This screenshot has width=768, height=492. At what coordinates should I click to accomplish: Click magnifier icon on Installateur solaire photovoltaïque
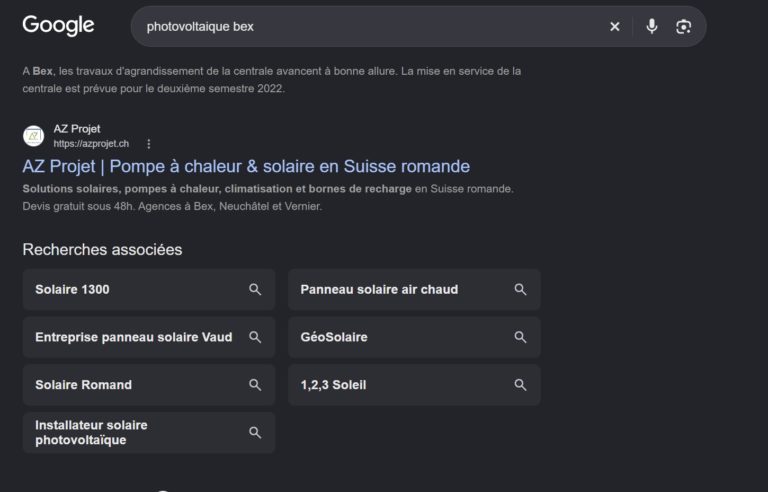coord(255,433)
